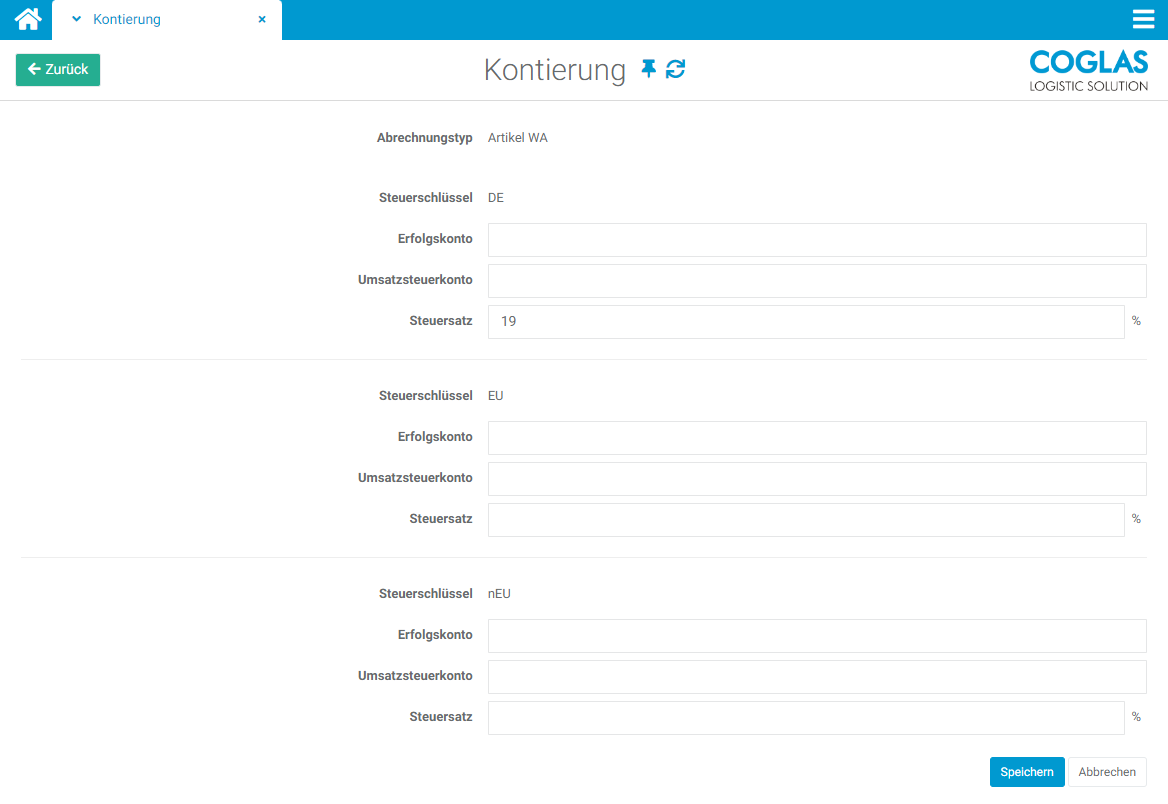This screenshot has height=804, width=1168.
Task: Close the Kontierung tab with x icon
Action: pos(262,19)
